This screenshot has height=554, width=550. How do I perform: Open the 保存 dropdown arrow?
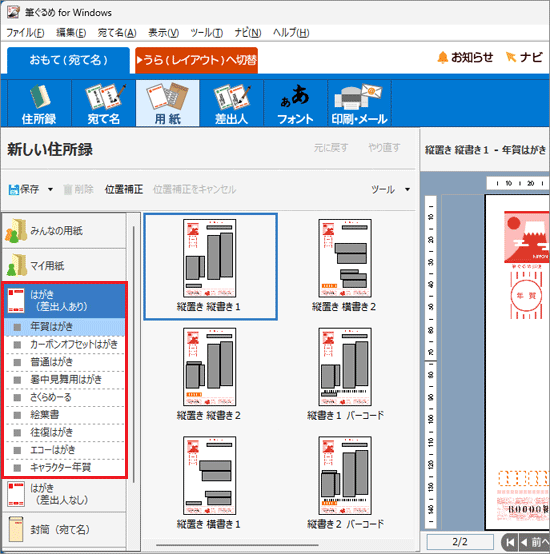point(51,190)
